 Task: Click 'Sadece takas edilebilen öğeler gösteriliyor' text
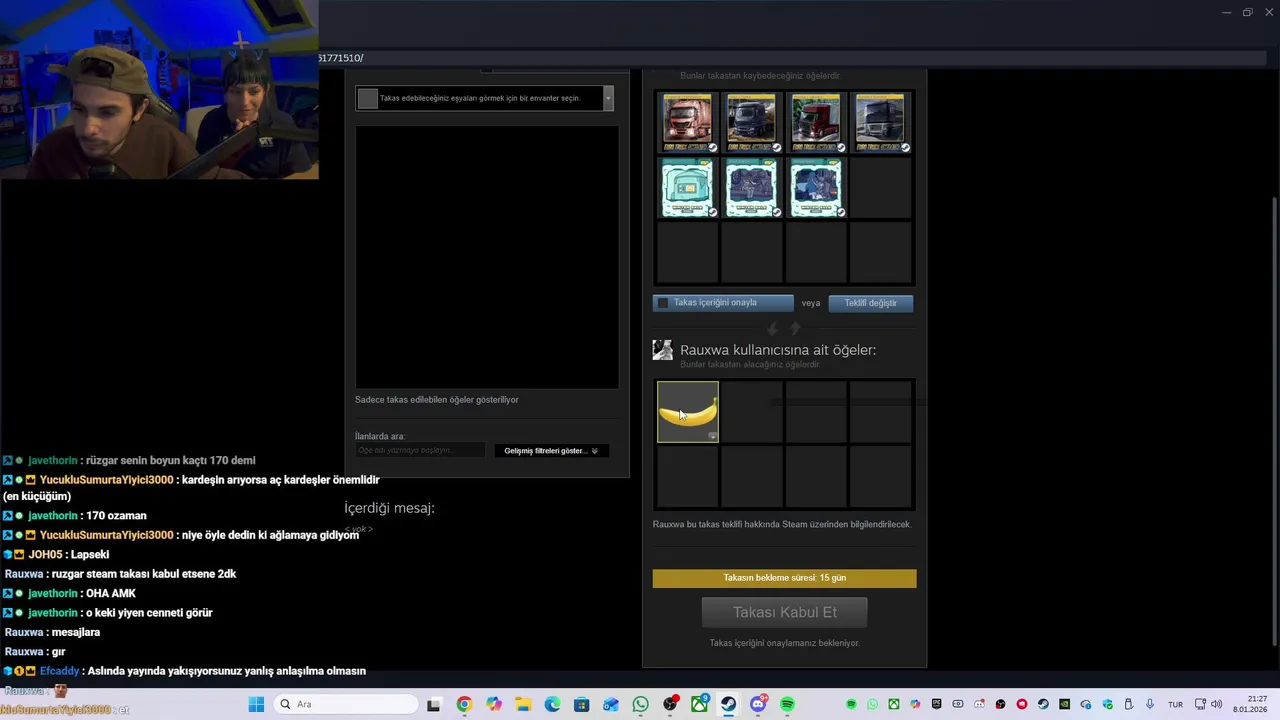point(436,400)
